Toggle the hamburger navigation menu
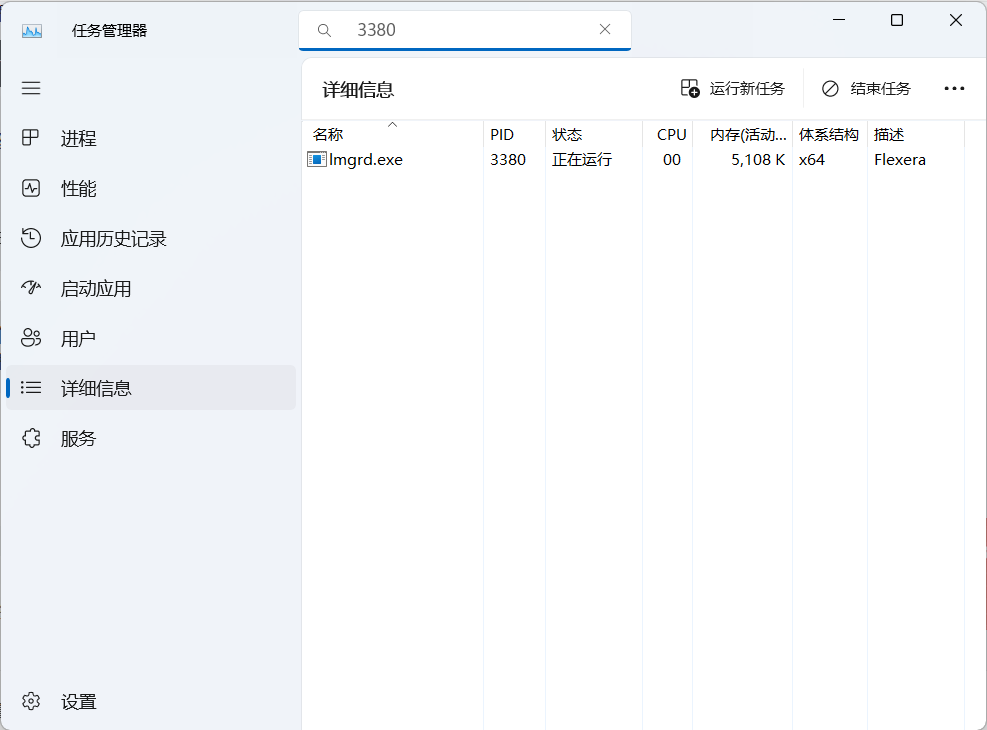The width and height of the screenshot is (987, 730). click(31, 88)
